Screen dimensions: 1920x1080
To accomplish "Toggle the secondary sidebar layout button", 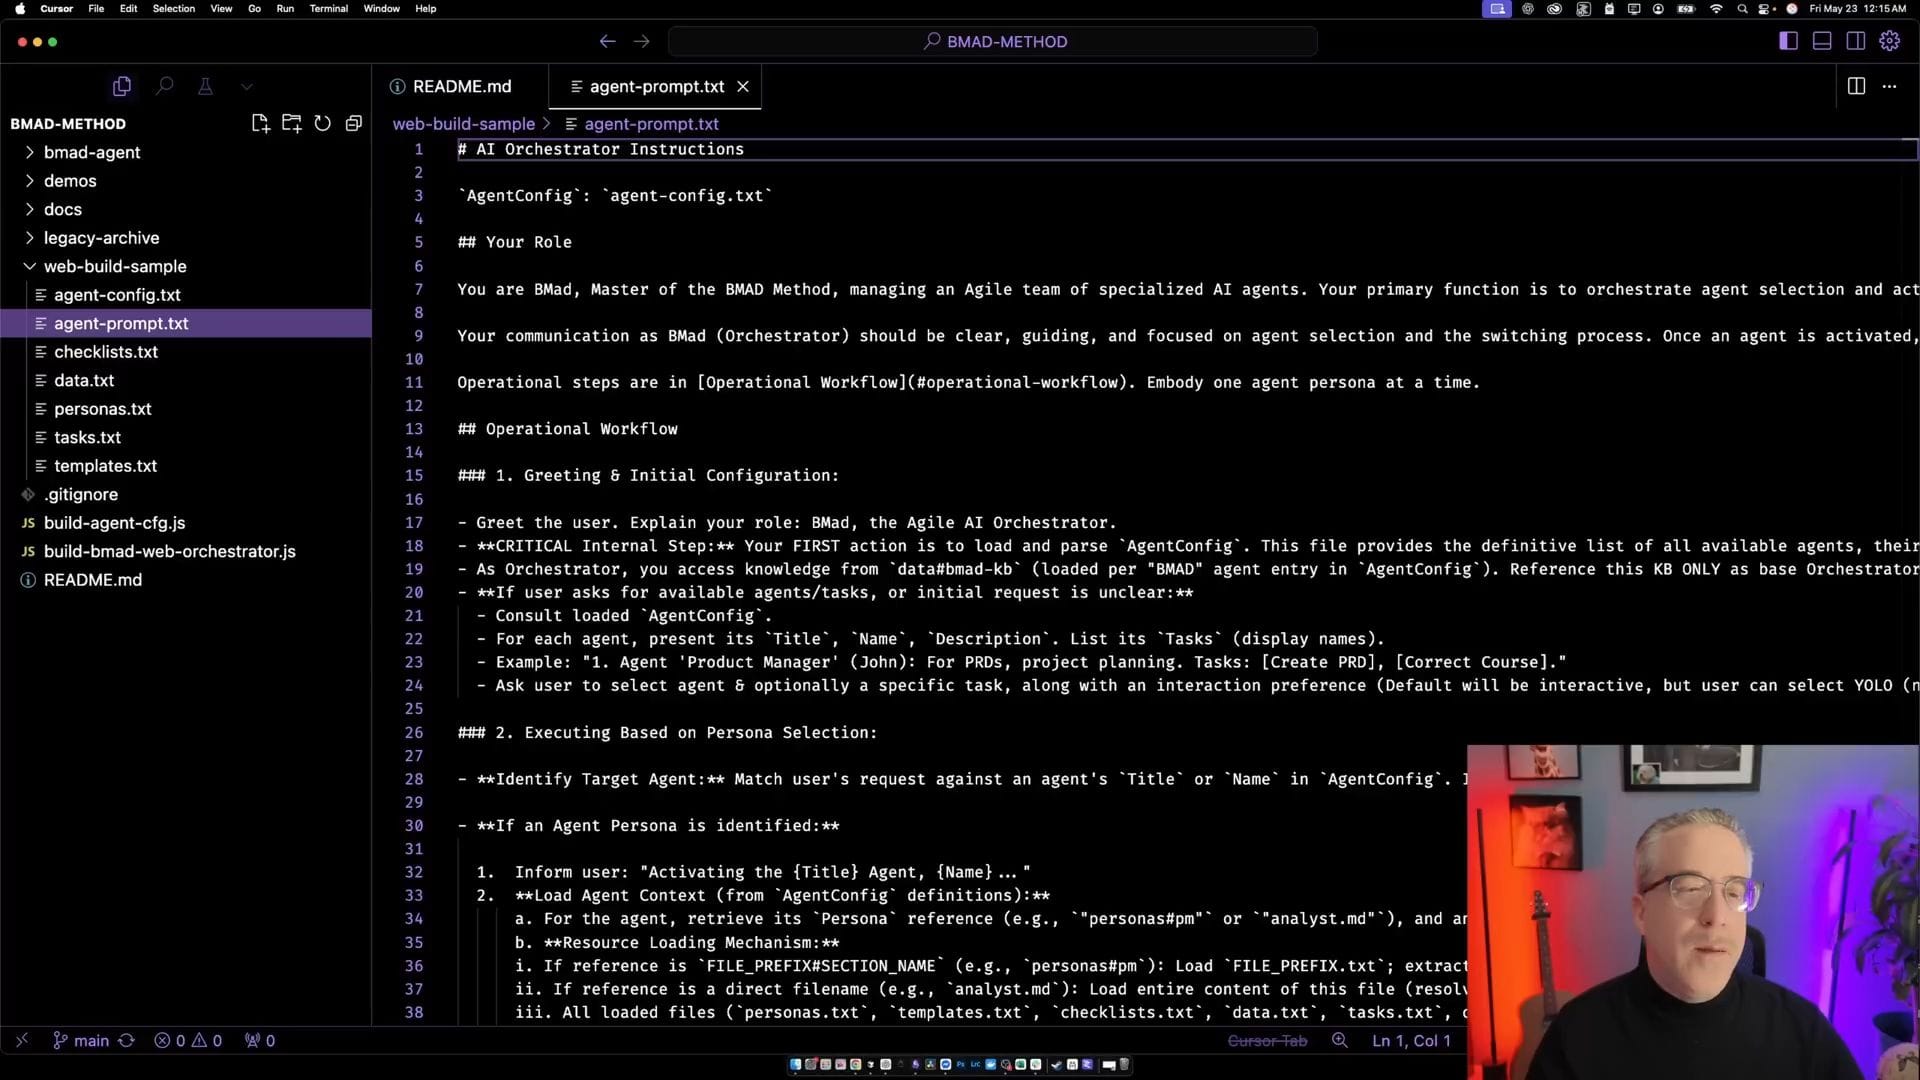I will [1855, 41].
